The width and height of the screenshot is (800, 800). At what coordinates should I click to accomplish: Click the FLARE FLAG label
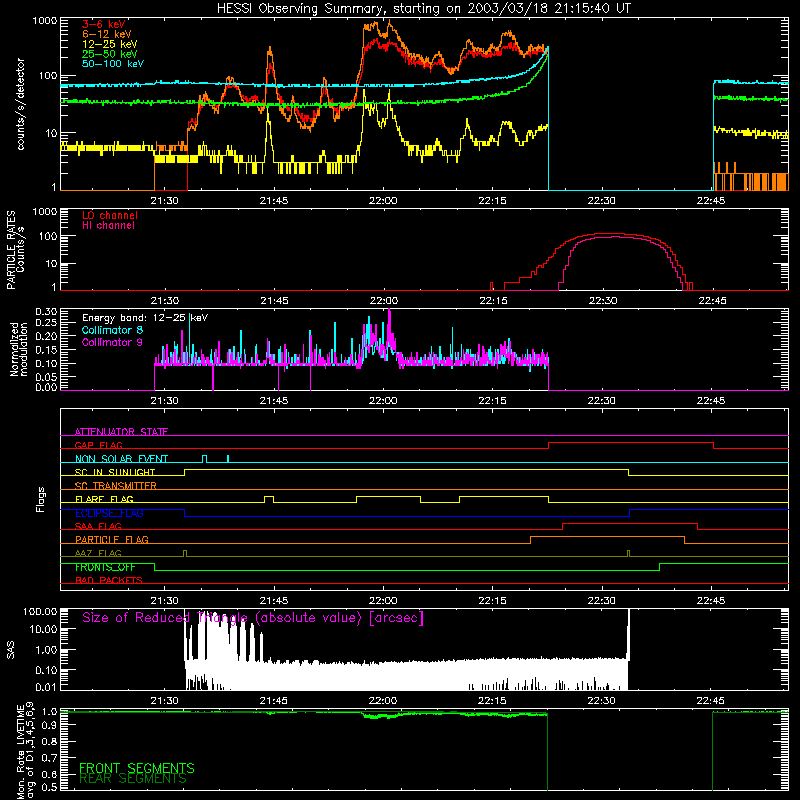click(x=104, y=499)
